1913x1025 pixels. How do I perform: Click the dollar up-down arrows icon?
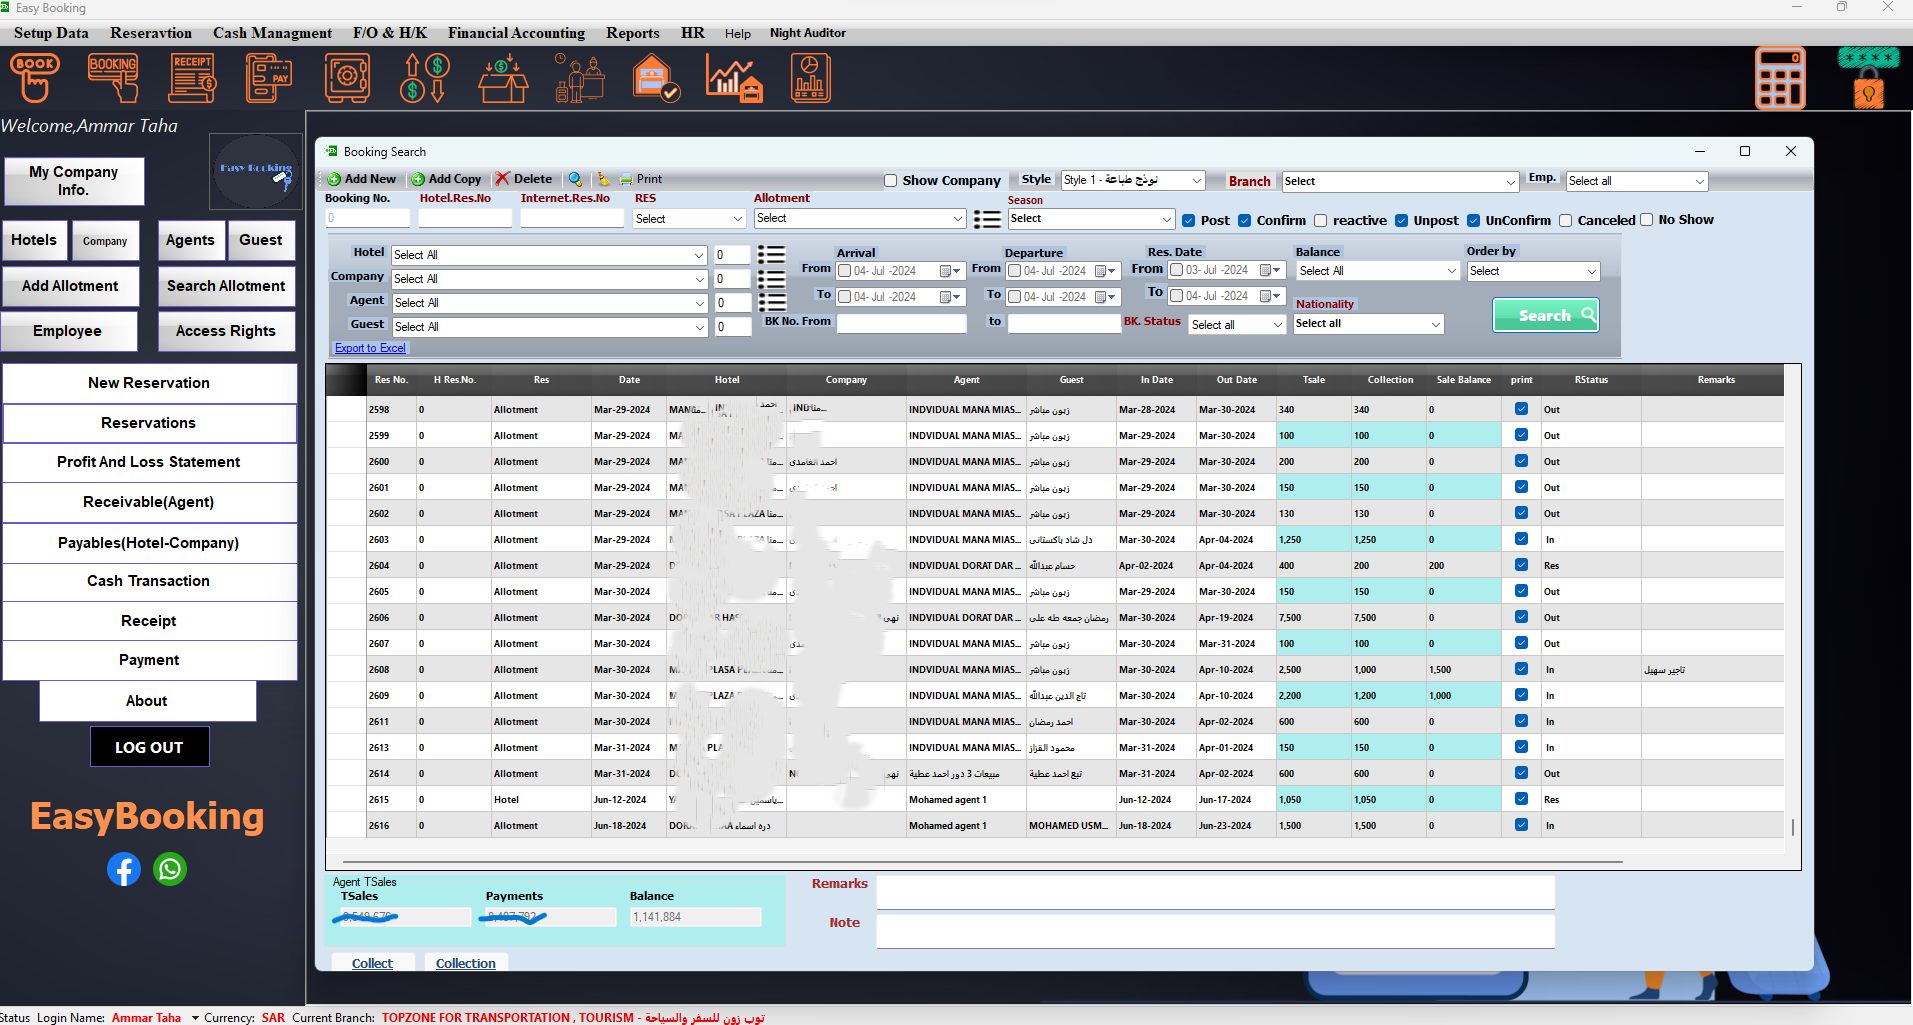[x=425, y=78]
